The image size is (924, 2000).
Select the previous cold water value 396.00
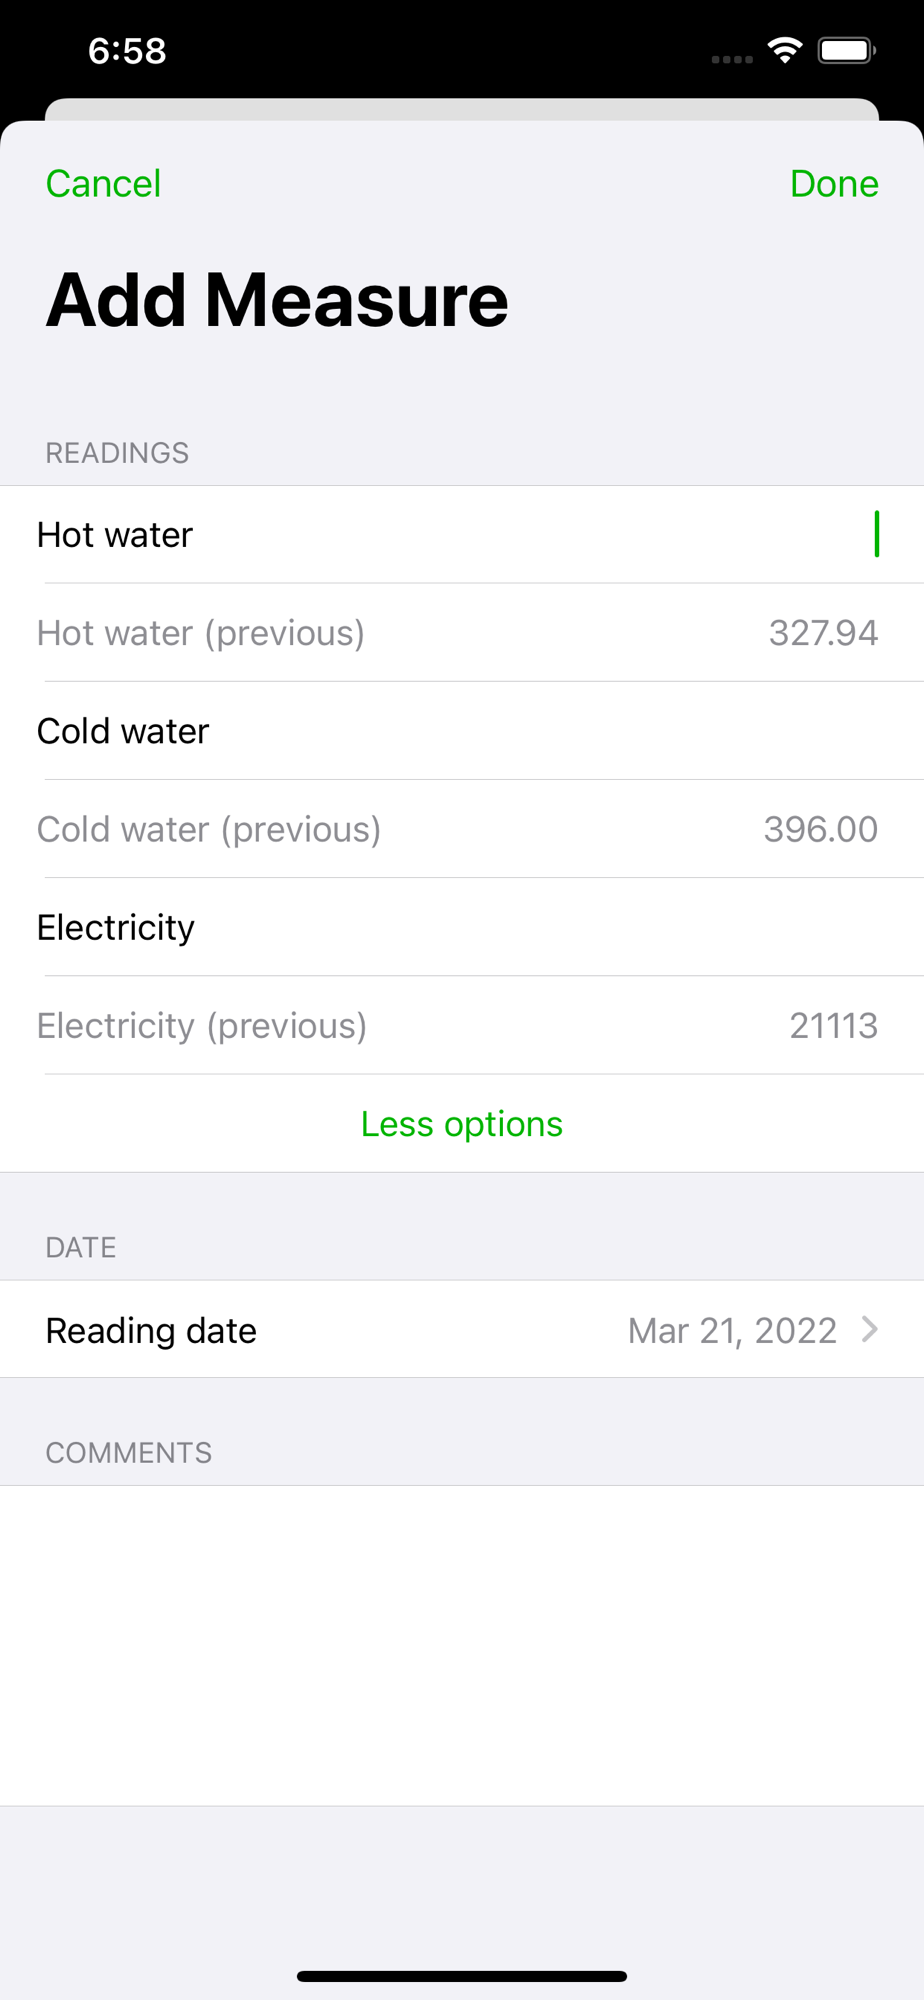coord(820,829)
